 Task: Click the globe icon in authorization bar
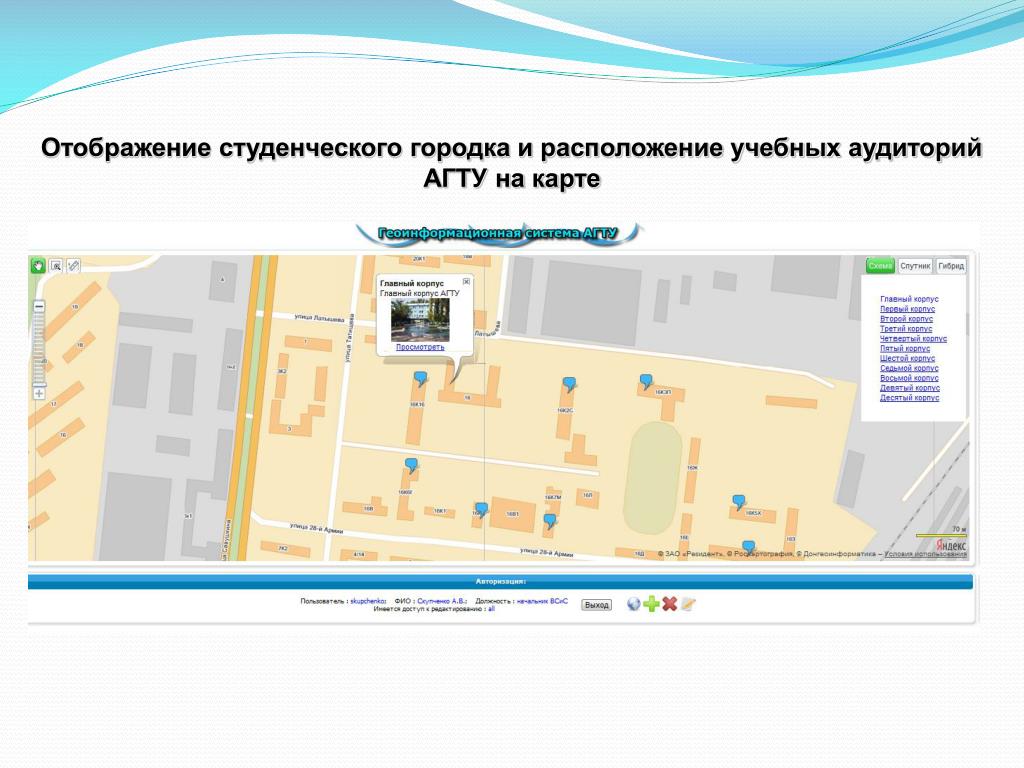(633, 604)
